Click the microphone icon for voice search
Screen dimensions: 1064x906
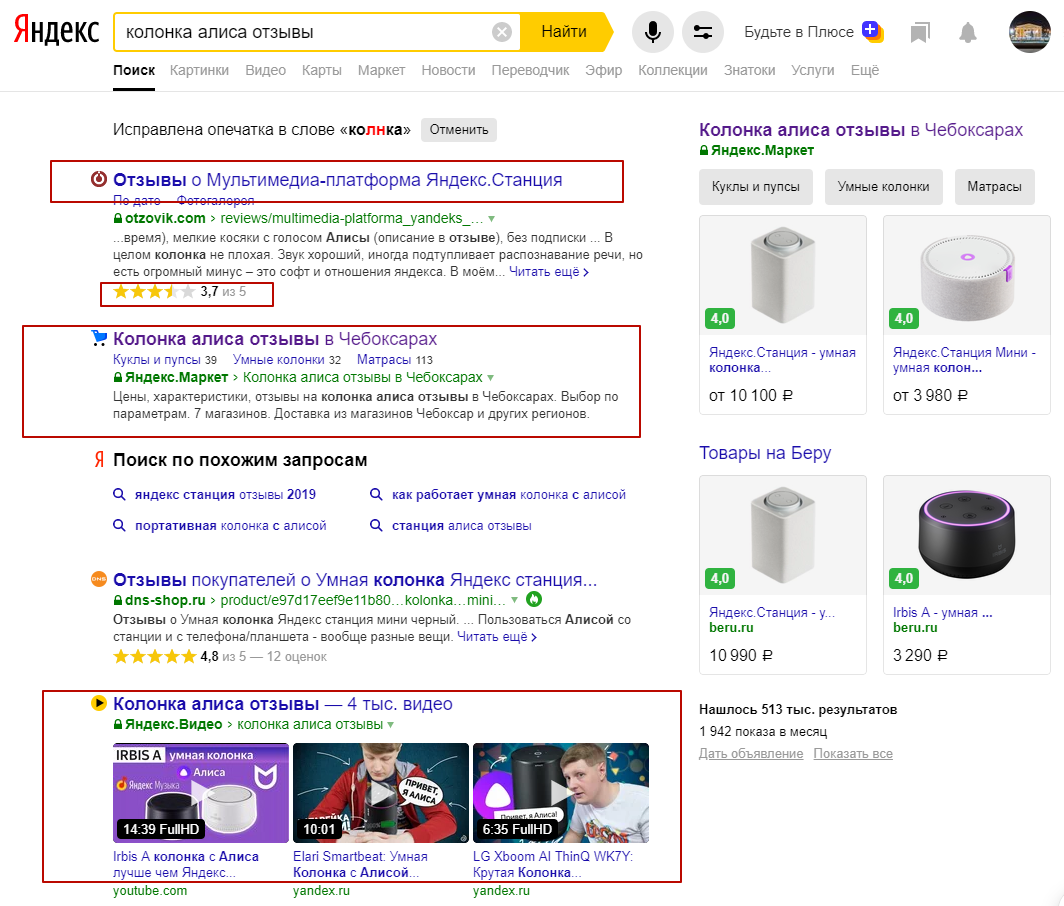coord(652,31)
